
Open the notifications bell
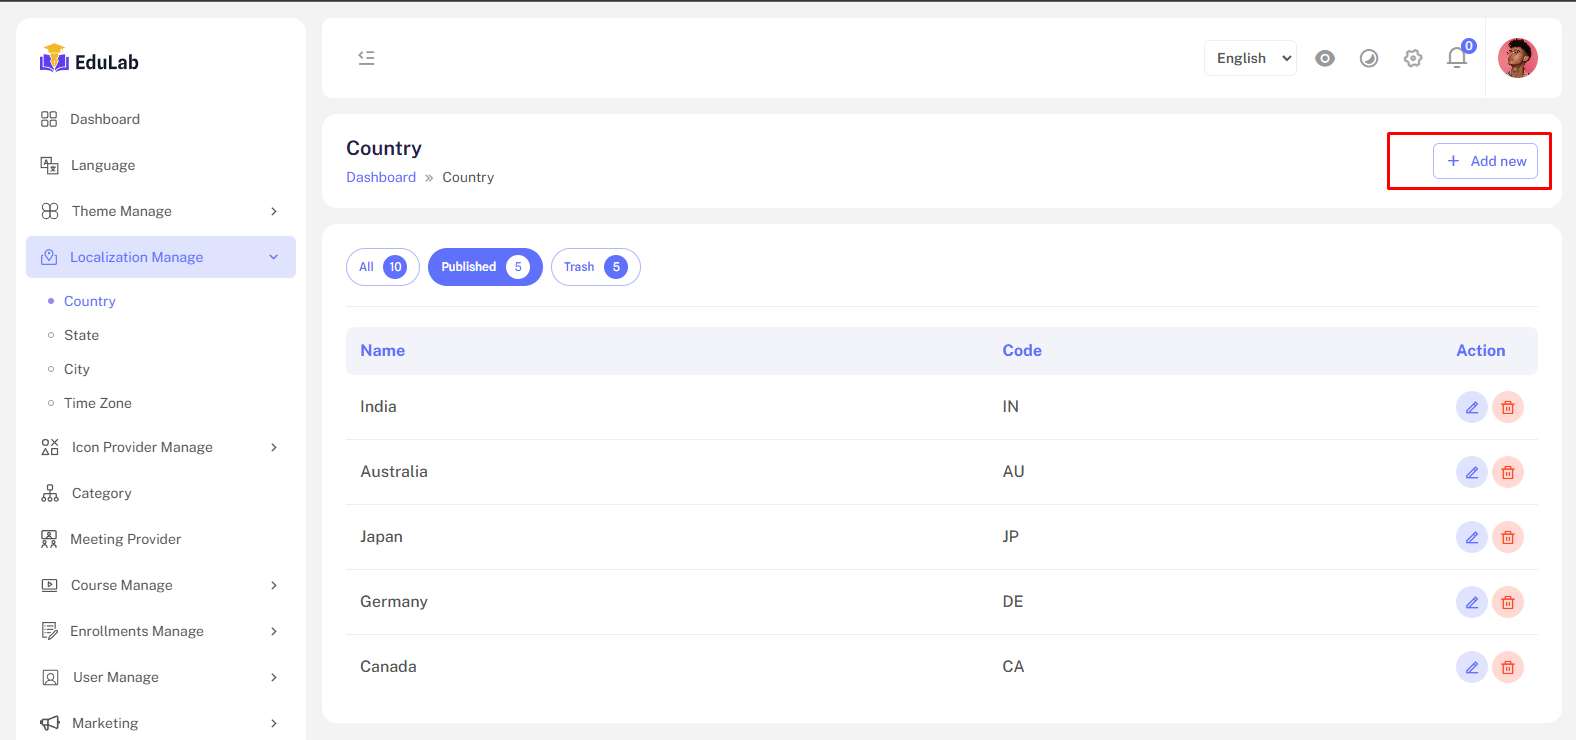click(1456, 58)
